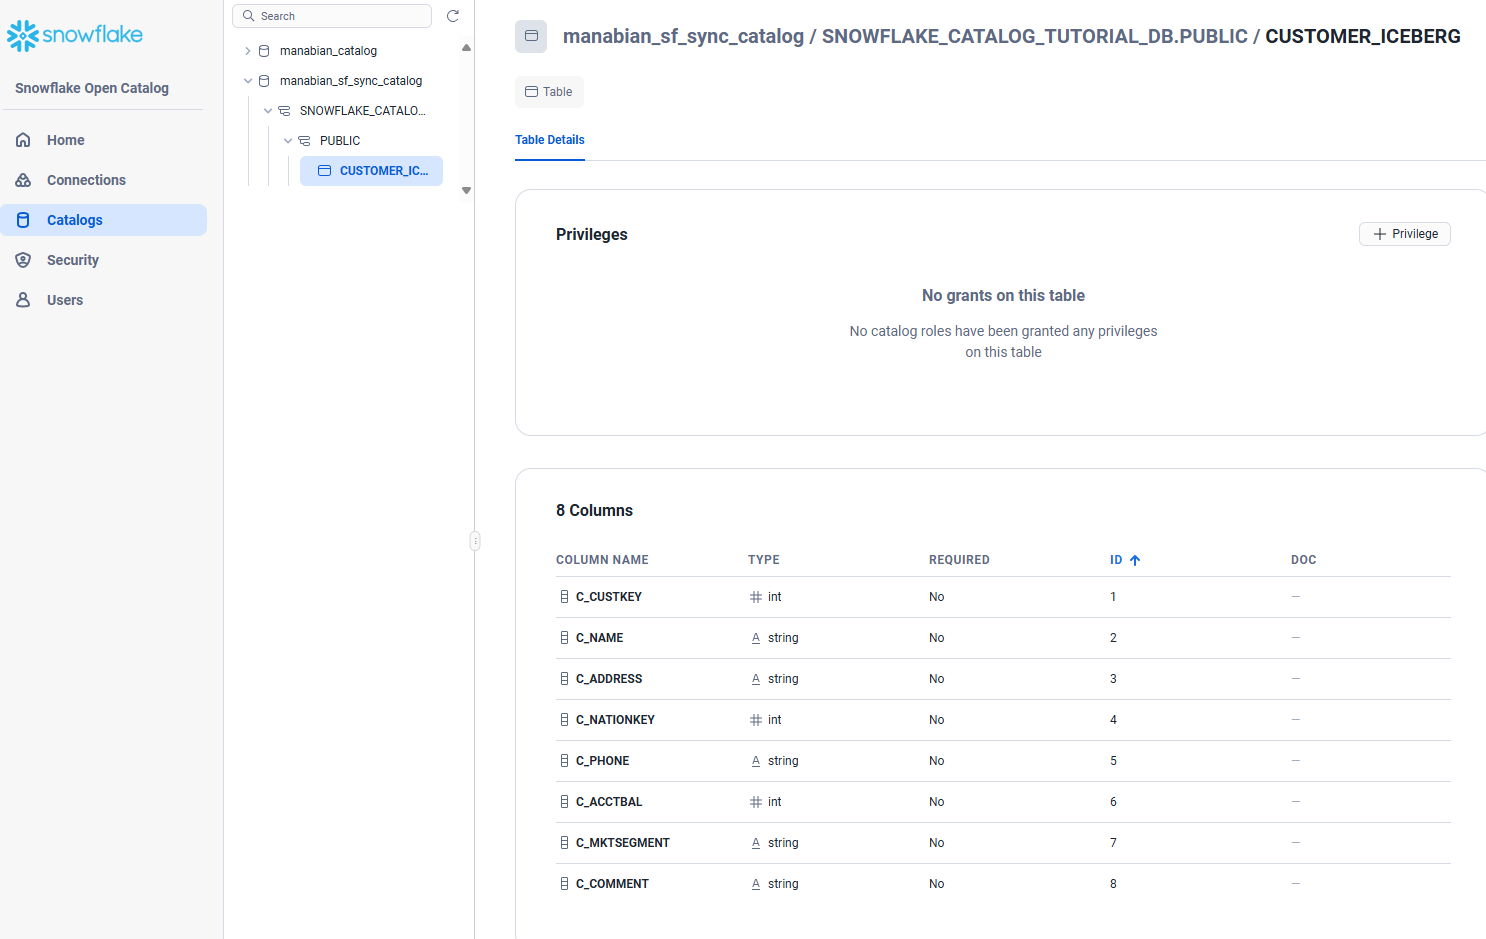
Task: Click the column icon next to C_ACCTBAL
Action: click(x=564, y=802)
